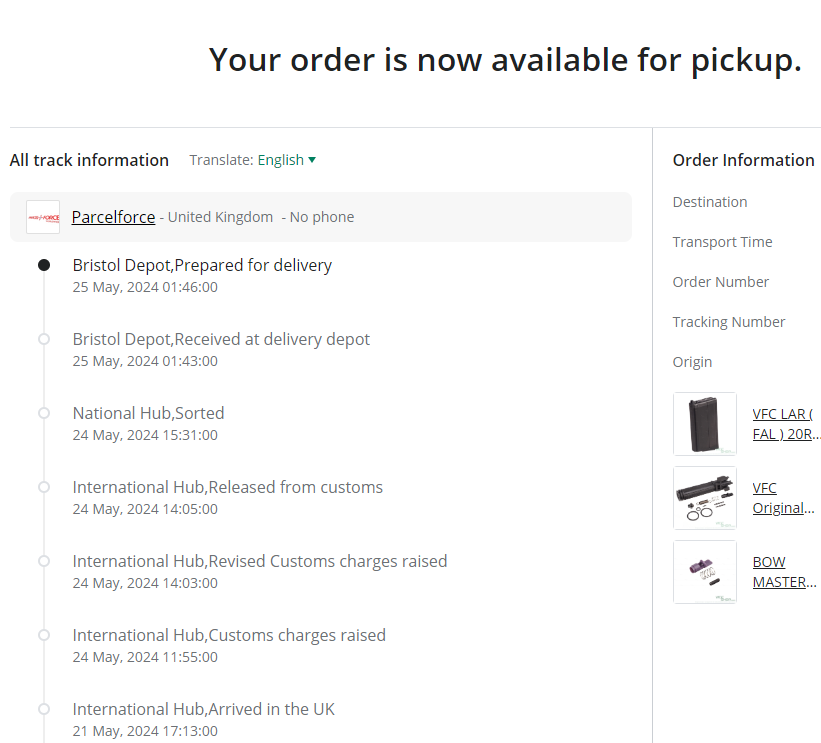Click the National Hub Sorted timeline marker
The image size is (821, 743).
(43, 413)
